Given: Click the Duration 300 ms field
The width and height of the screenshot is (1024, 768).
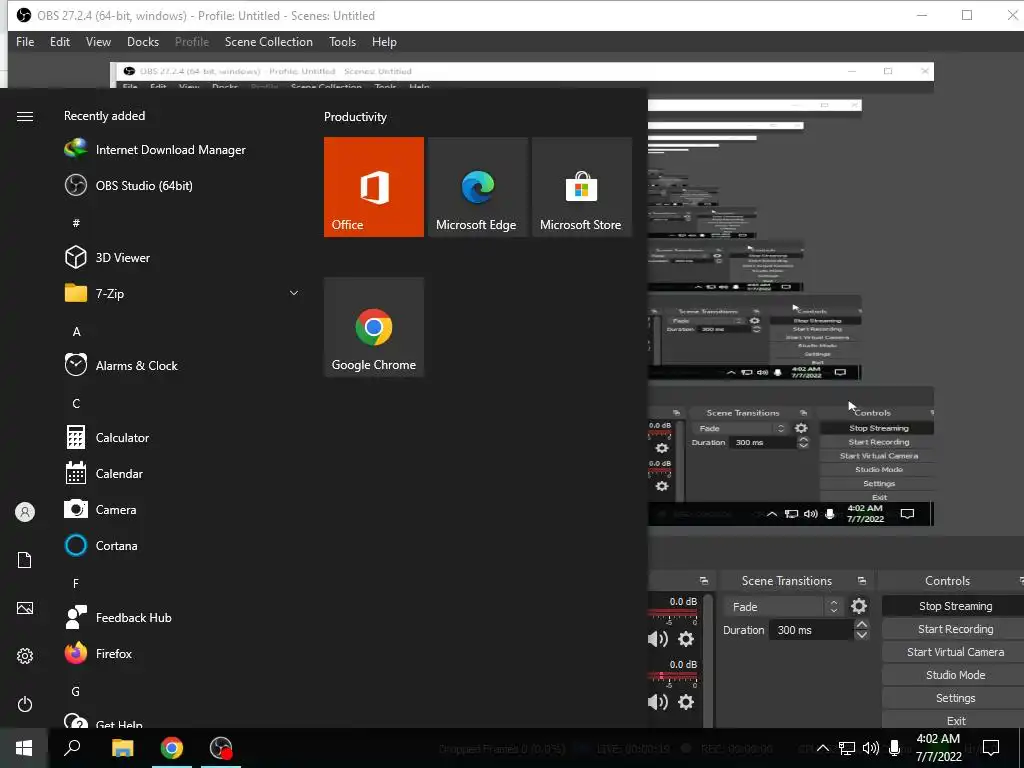Looking at the screenshot, I should pyautogui.click(x=810, y=630).
